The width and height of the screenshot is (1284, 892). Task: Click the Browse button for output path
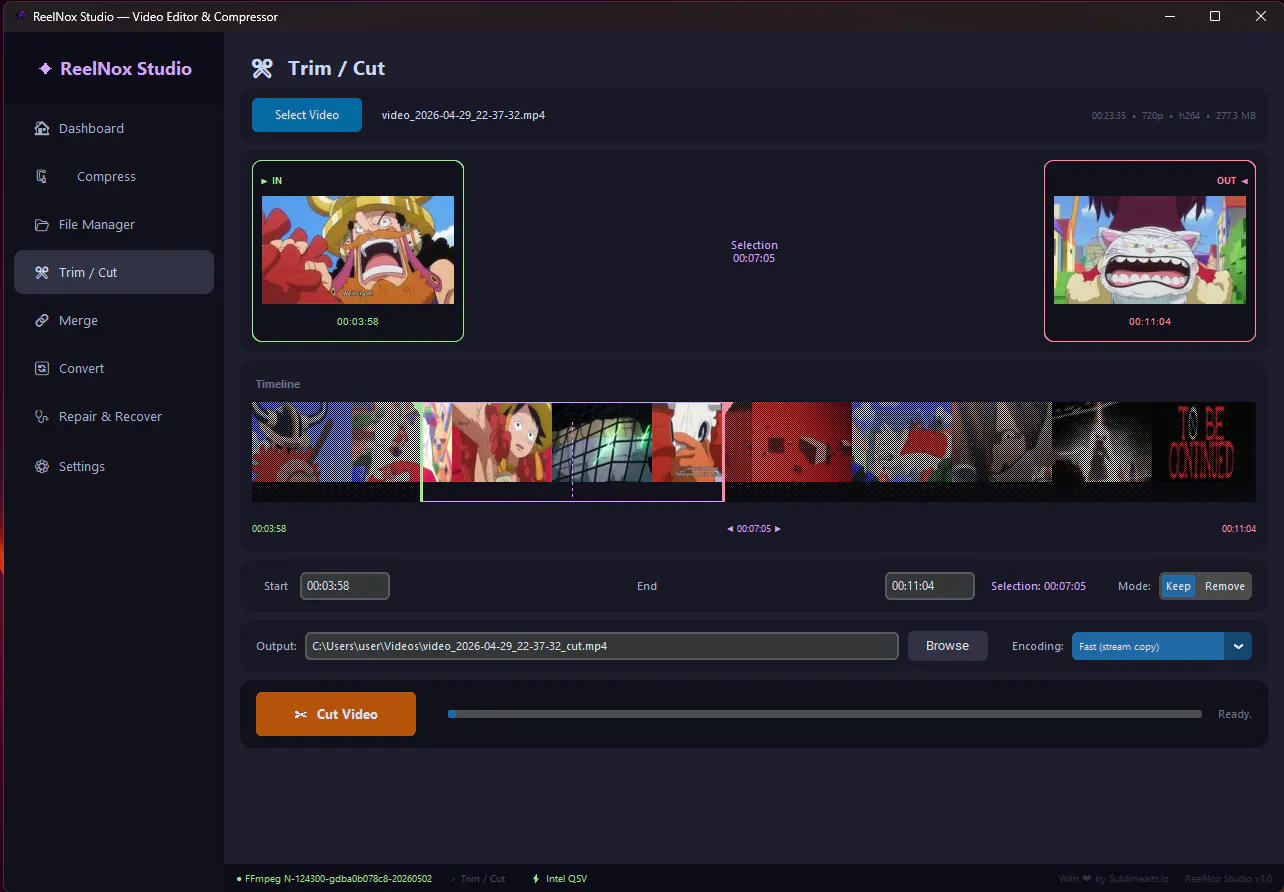(x=947, y=646)
